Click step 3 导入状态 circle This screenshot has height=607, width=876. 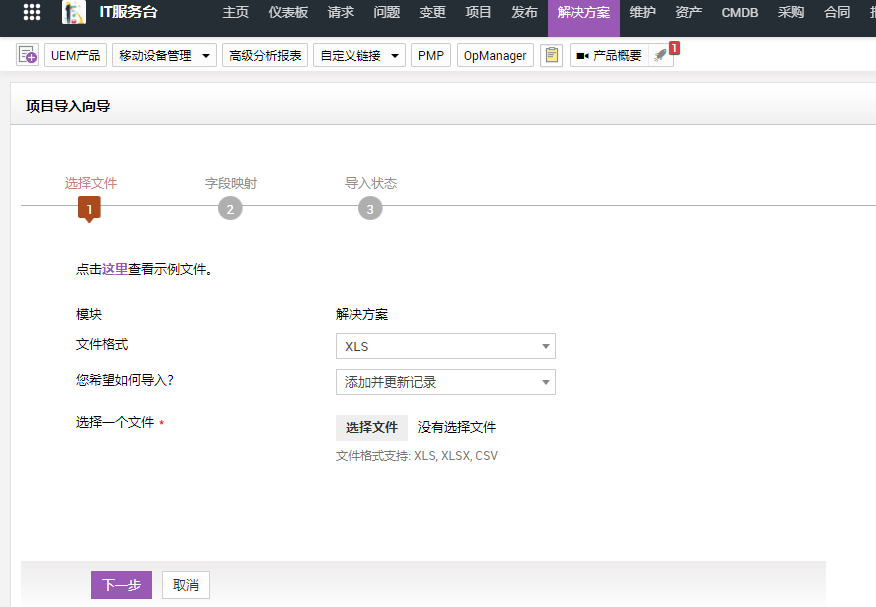370,208
